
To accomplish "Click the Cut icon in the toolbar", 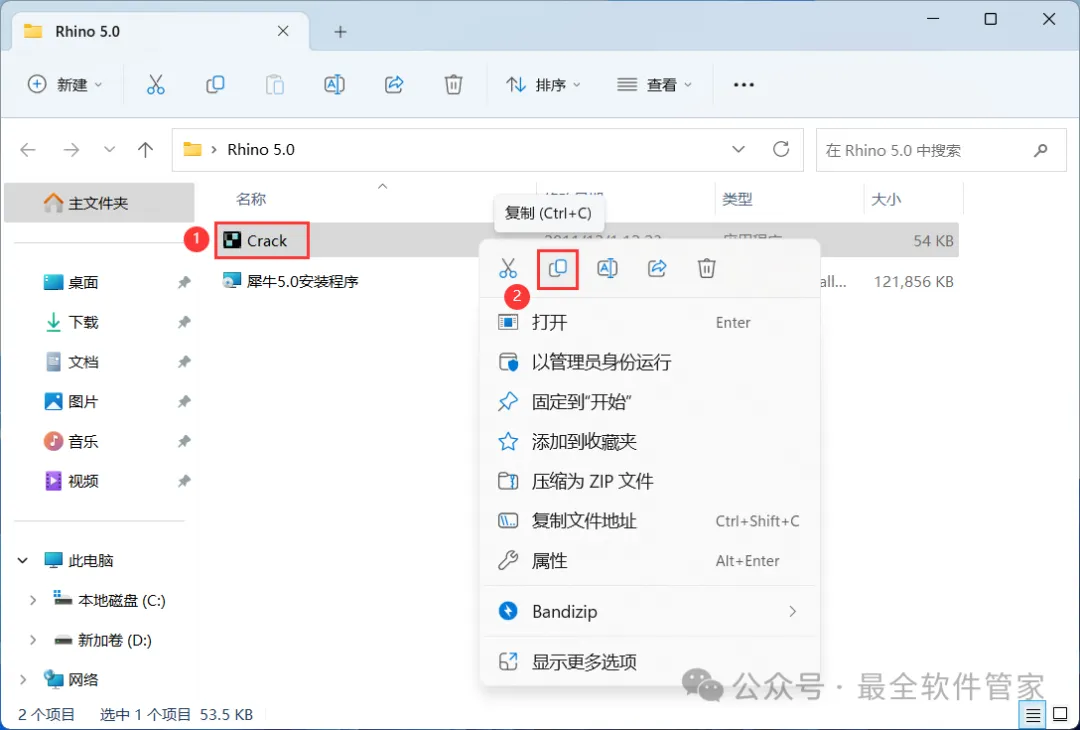I will click(x=156, y=85).
